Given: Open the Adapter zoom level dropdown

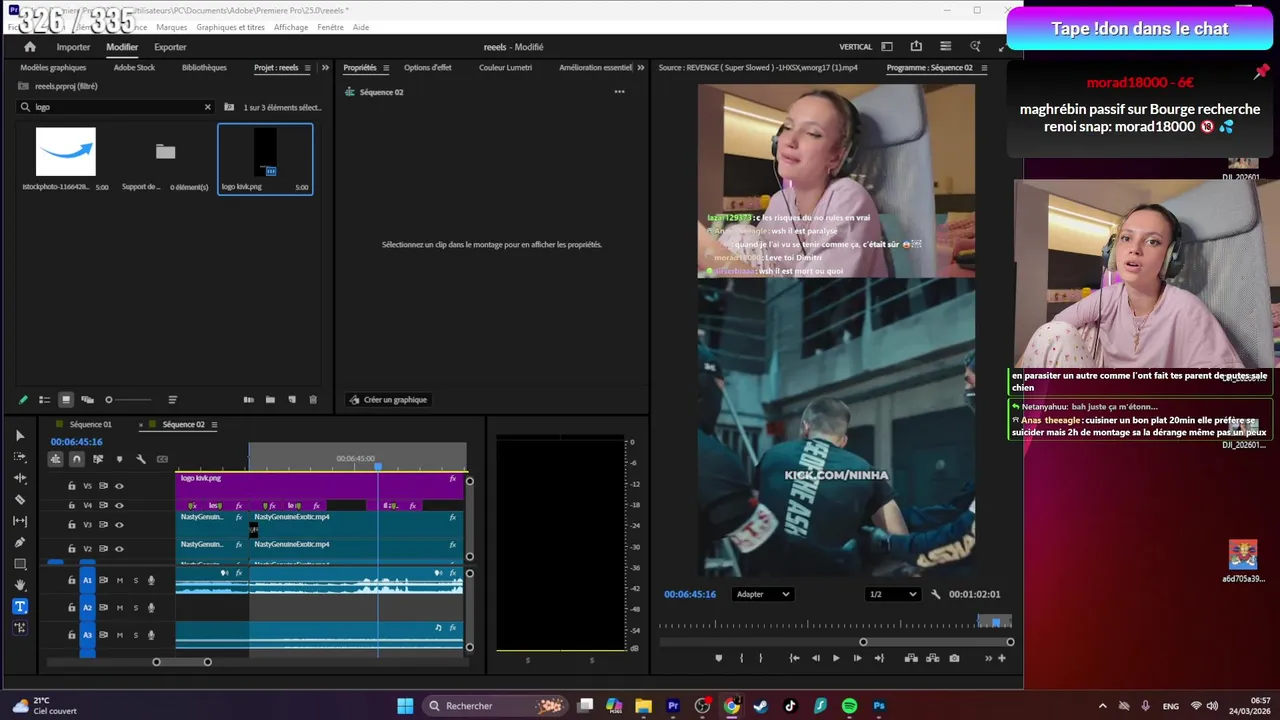Looking at the screenshot, I should point(763,594).
